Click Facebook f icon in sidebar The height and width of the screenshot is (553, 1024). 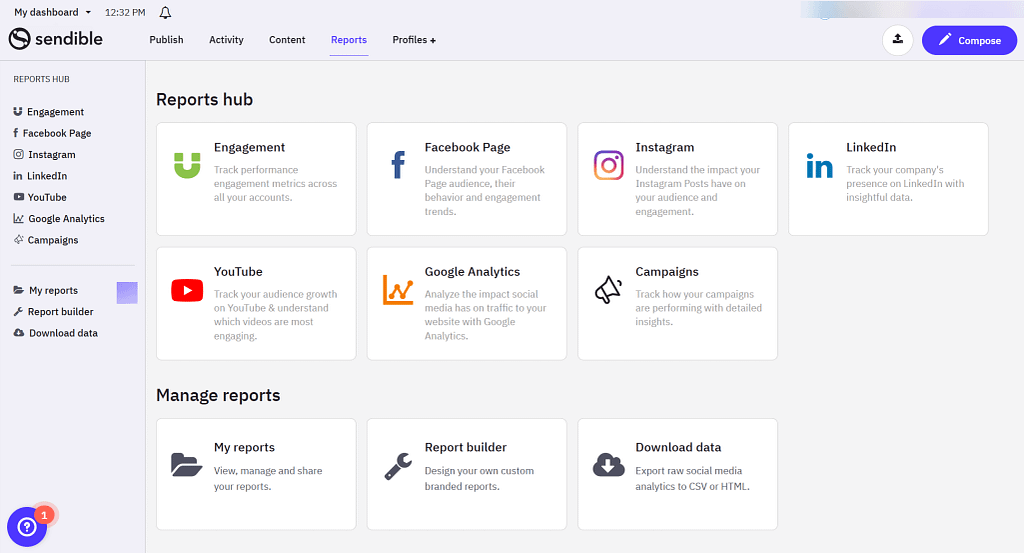(16, 133)
